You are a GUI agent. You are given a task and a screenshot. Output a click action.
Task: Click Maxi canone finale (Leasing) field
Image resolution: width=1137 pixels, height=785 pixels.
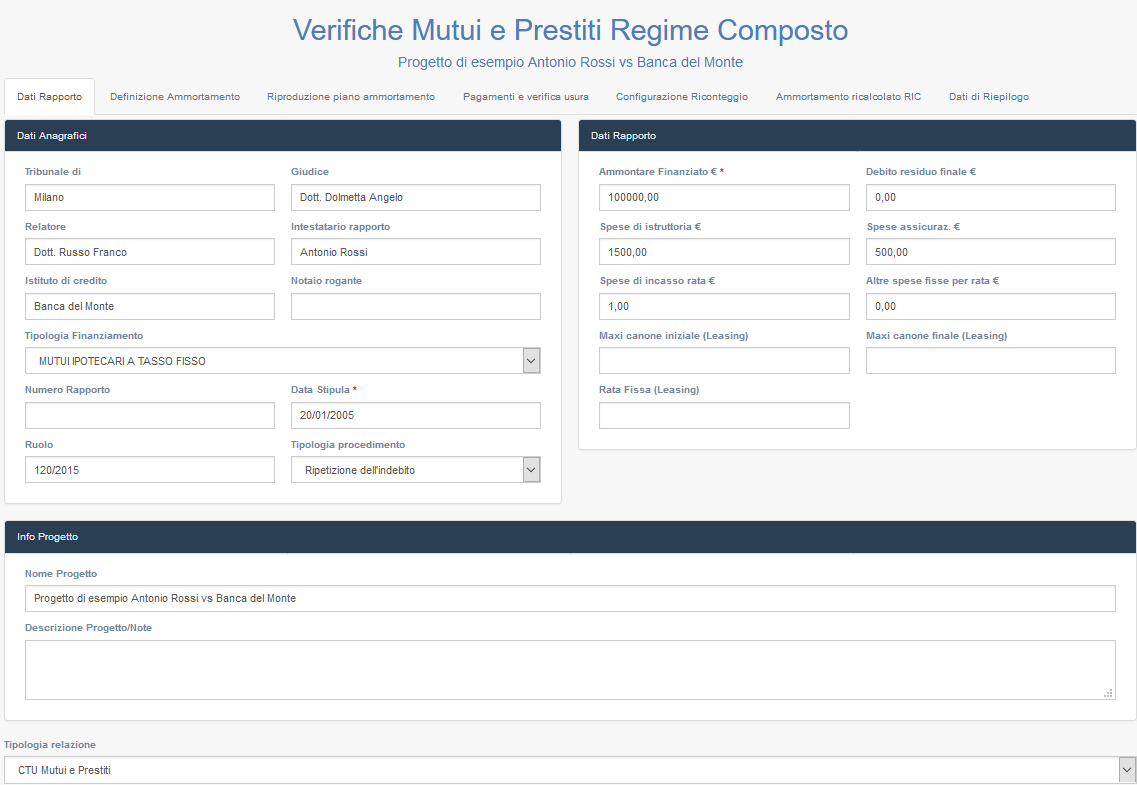(x=991, y=361)
